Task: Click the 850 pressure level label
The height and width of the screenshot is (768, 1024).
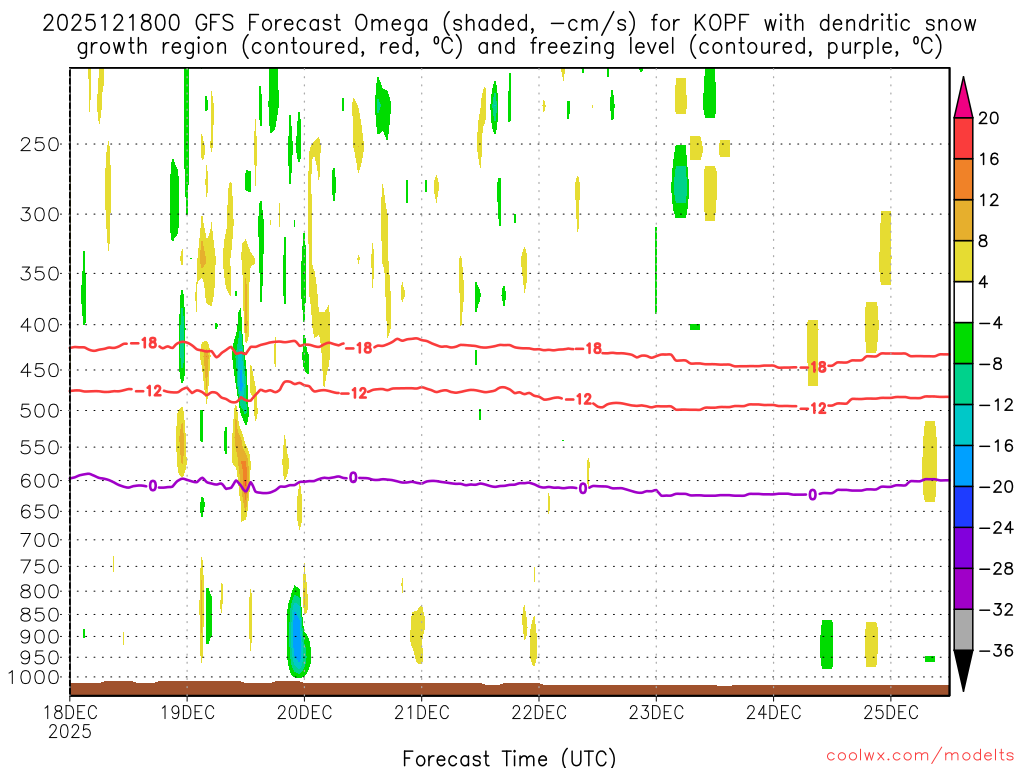Action: [x=40, y=615]
